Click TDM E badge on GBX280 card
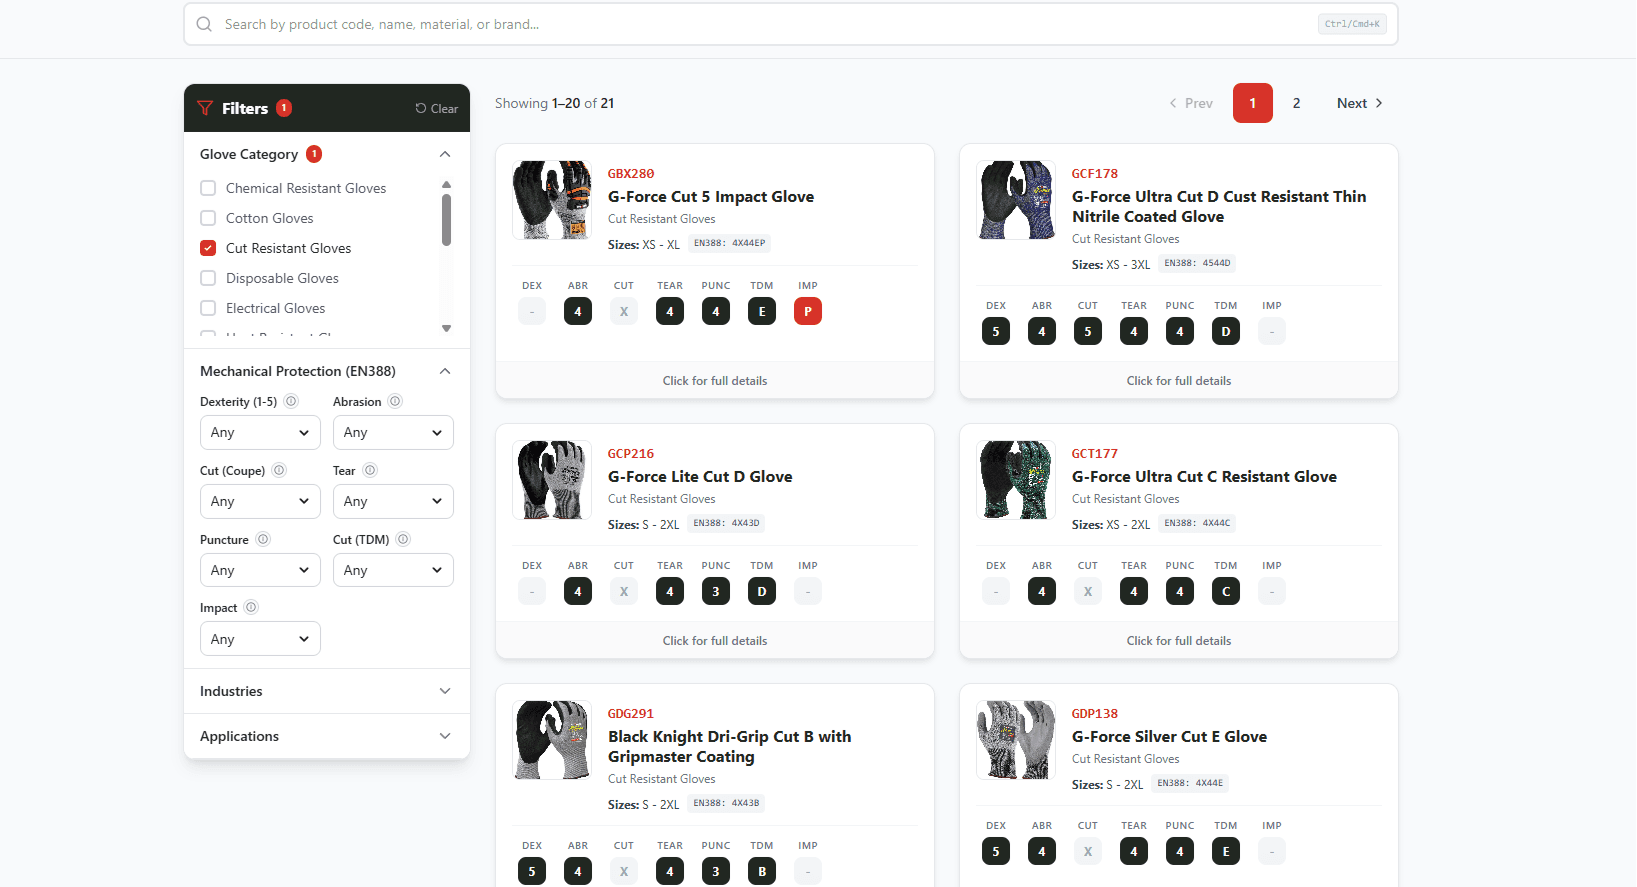 point(762,311)
